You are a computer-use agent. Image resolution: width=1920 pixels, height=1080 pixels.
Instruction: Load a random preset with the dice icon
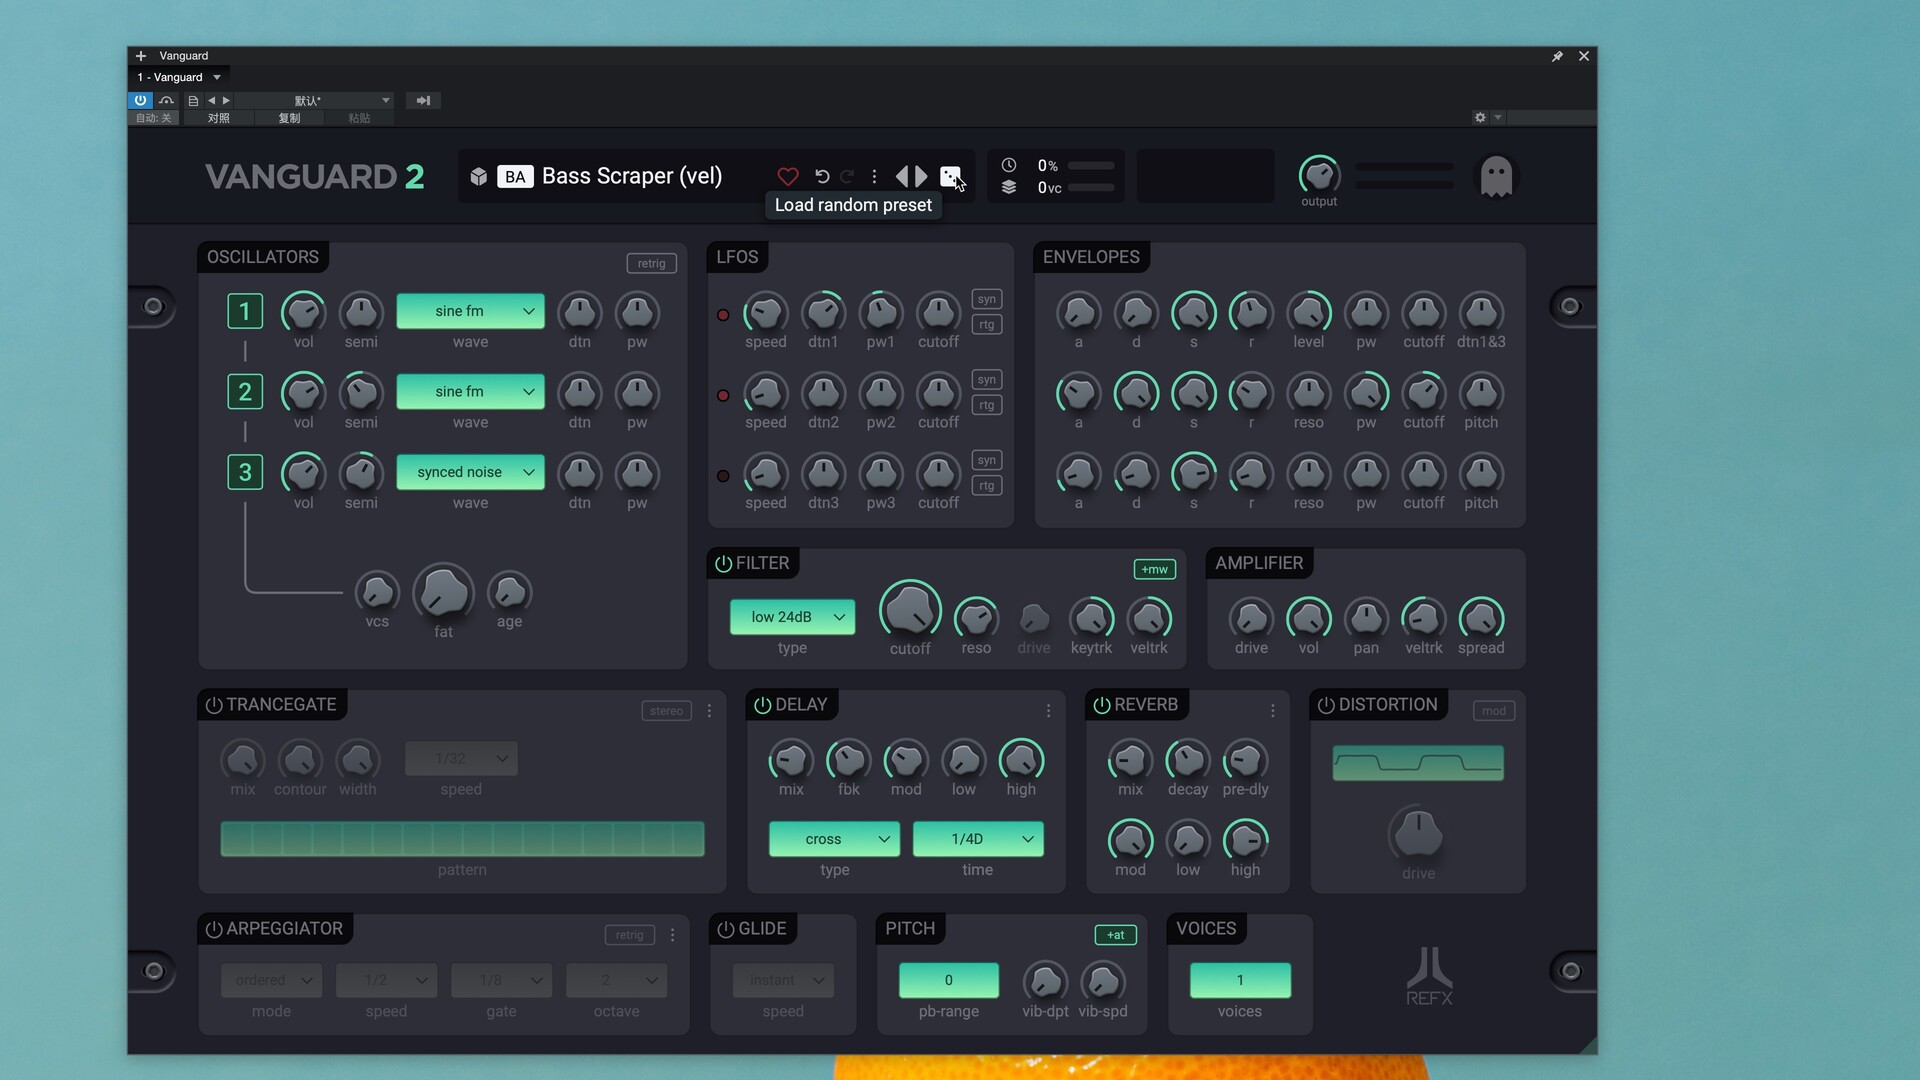tap(950, 176)
